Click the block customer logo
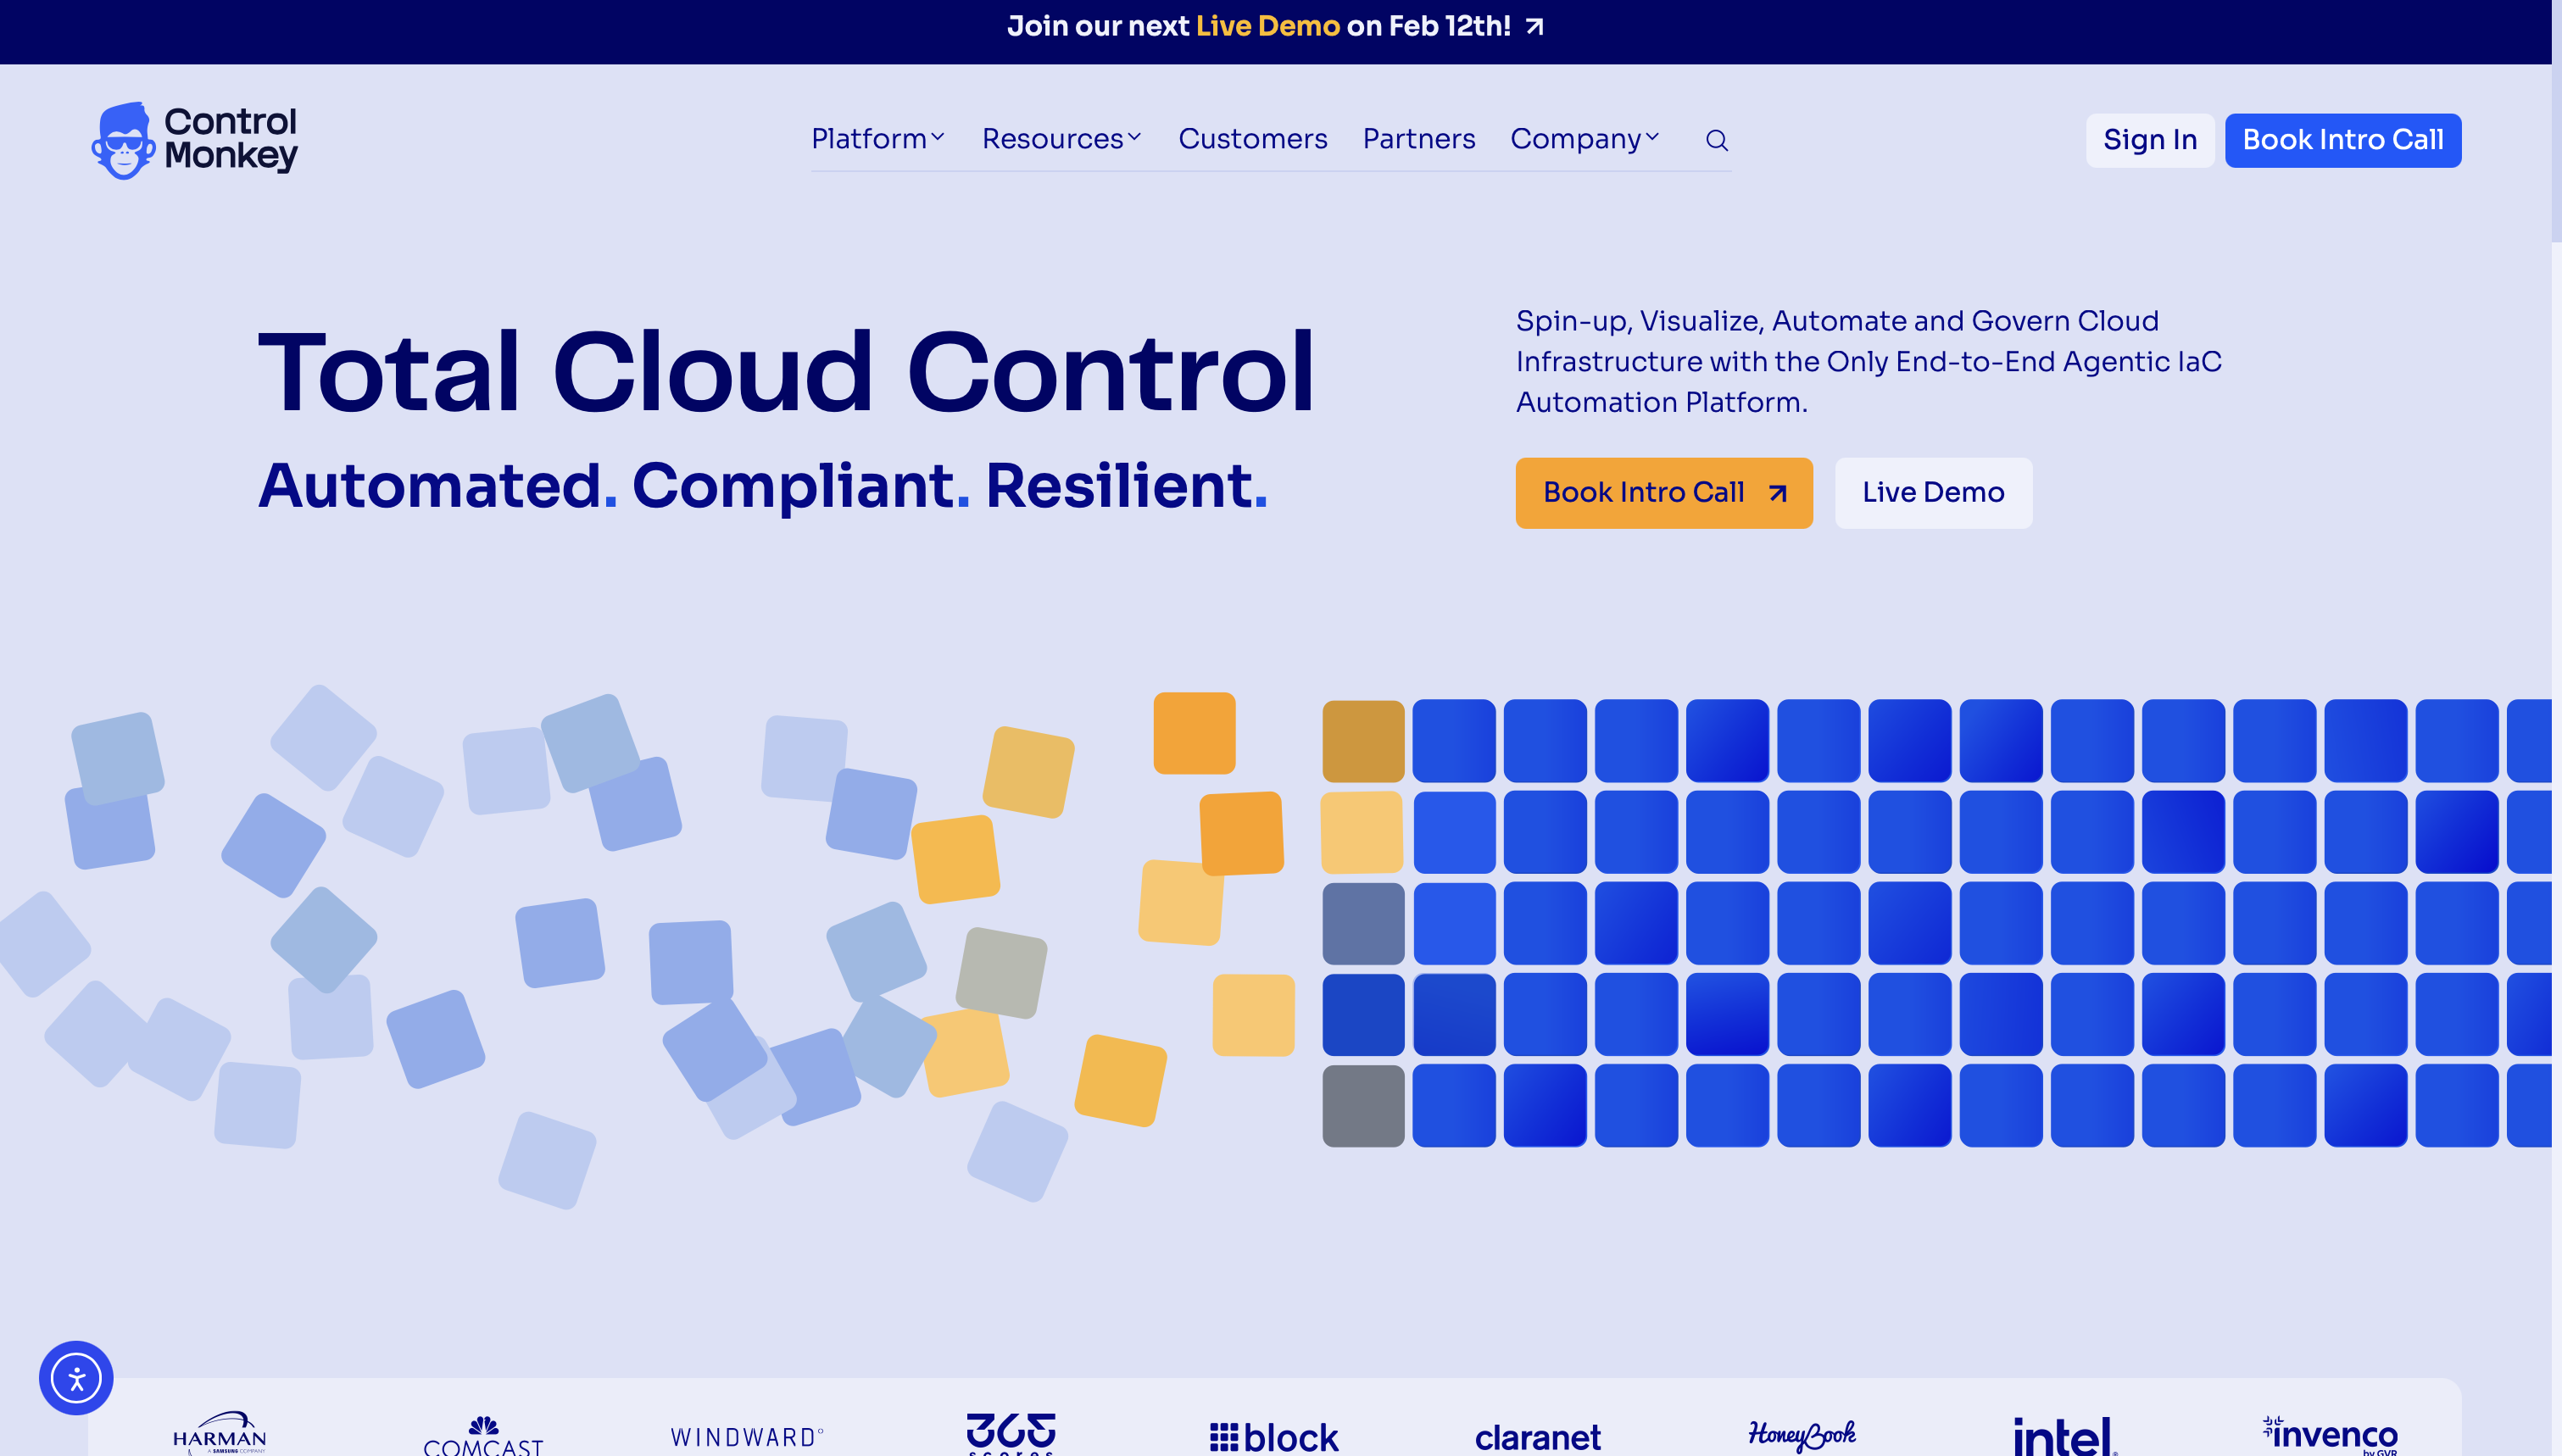 (1274, 1437)
